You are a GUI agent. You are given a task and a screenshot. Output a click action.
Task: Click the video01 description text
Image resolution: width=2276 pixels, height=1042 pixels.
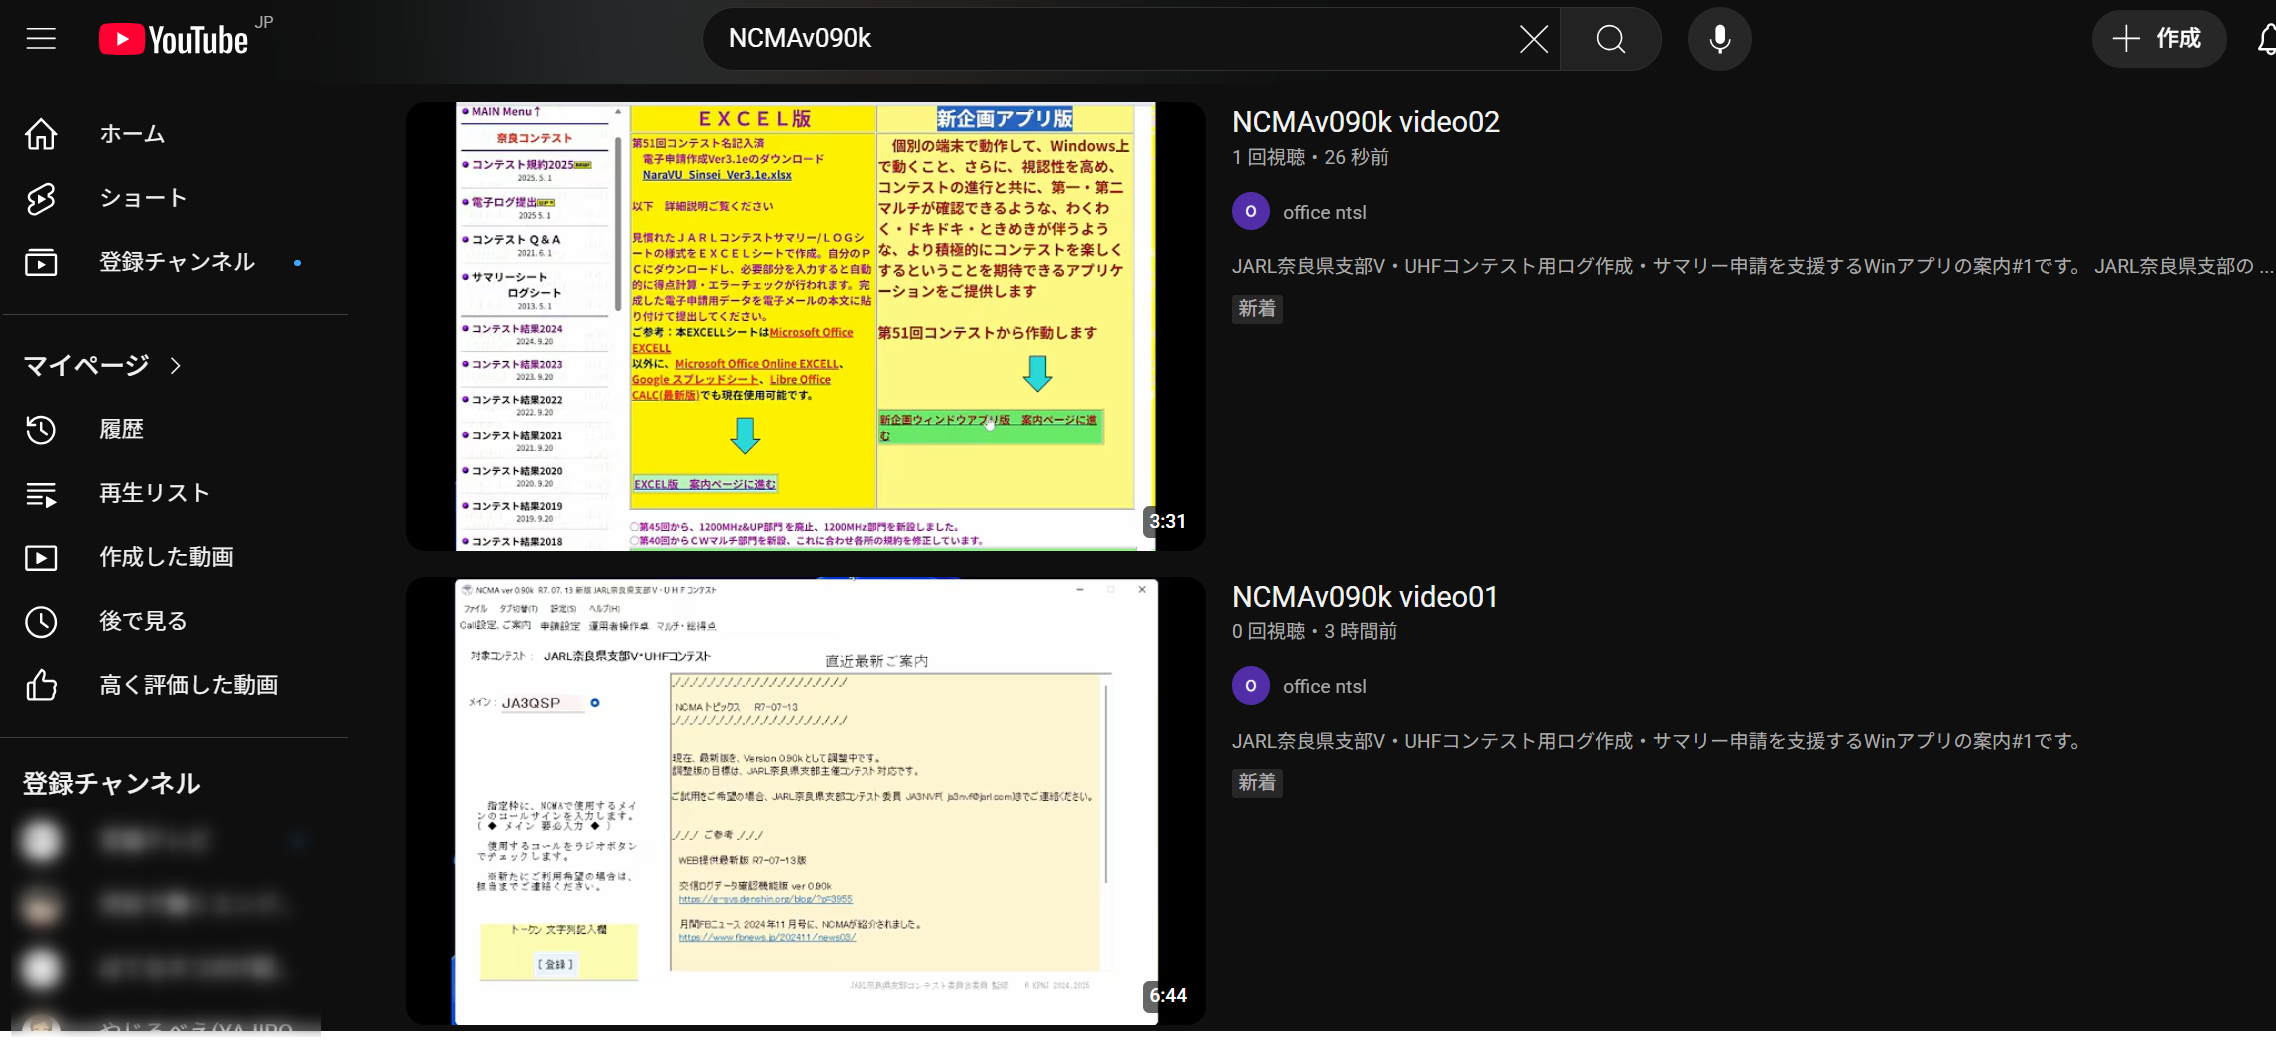click(1657, 741)
